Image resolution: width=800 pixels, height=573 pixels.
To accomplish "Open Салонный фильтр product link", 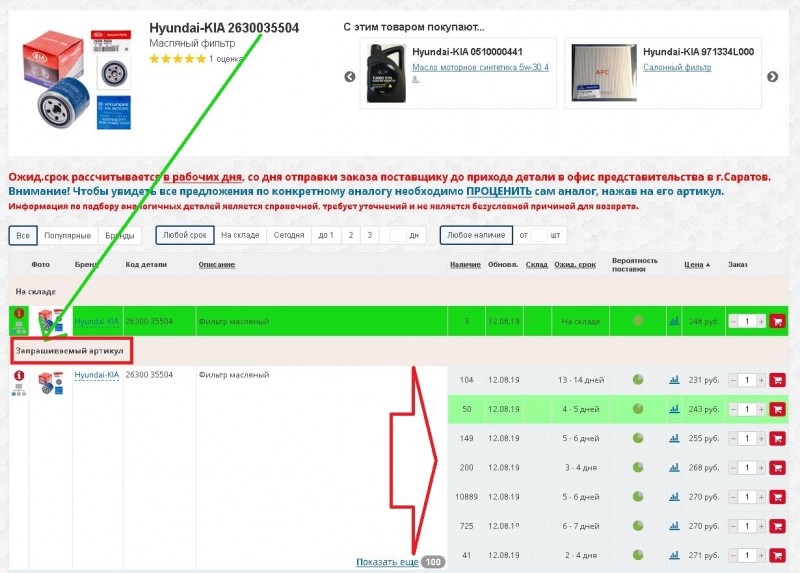I will [x=677, y=67].
